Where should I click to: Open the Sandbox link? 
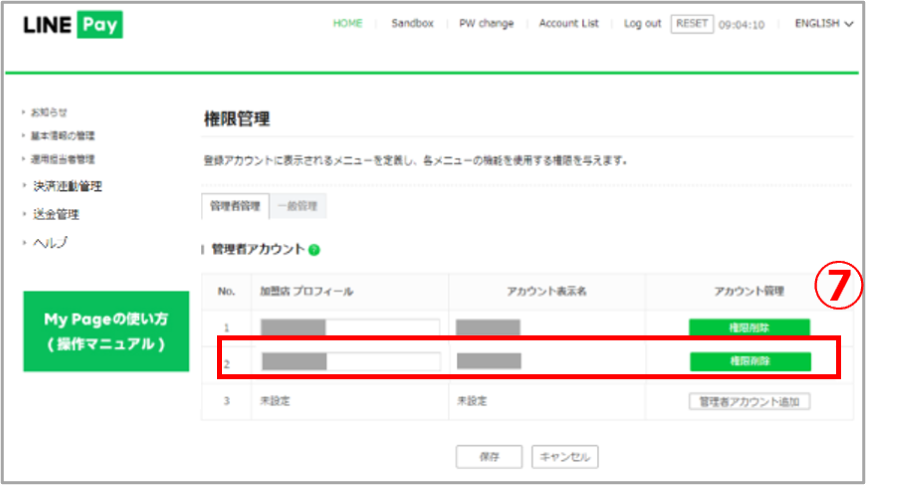412,24
